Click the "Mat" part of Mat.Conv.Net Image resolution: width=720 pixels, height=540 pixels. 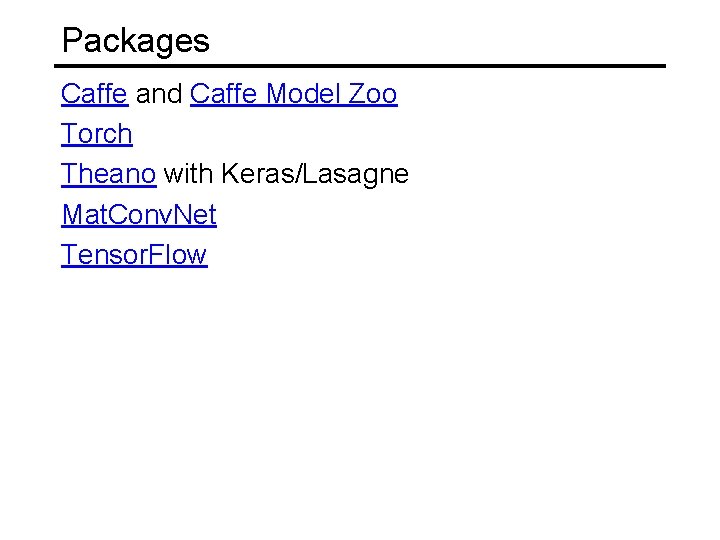click(82, 215)
